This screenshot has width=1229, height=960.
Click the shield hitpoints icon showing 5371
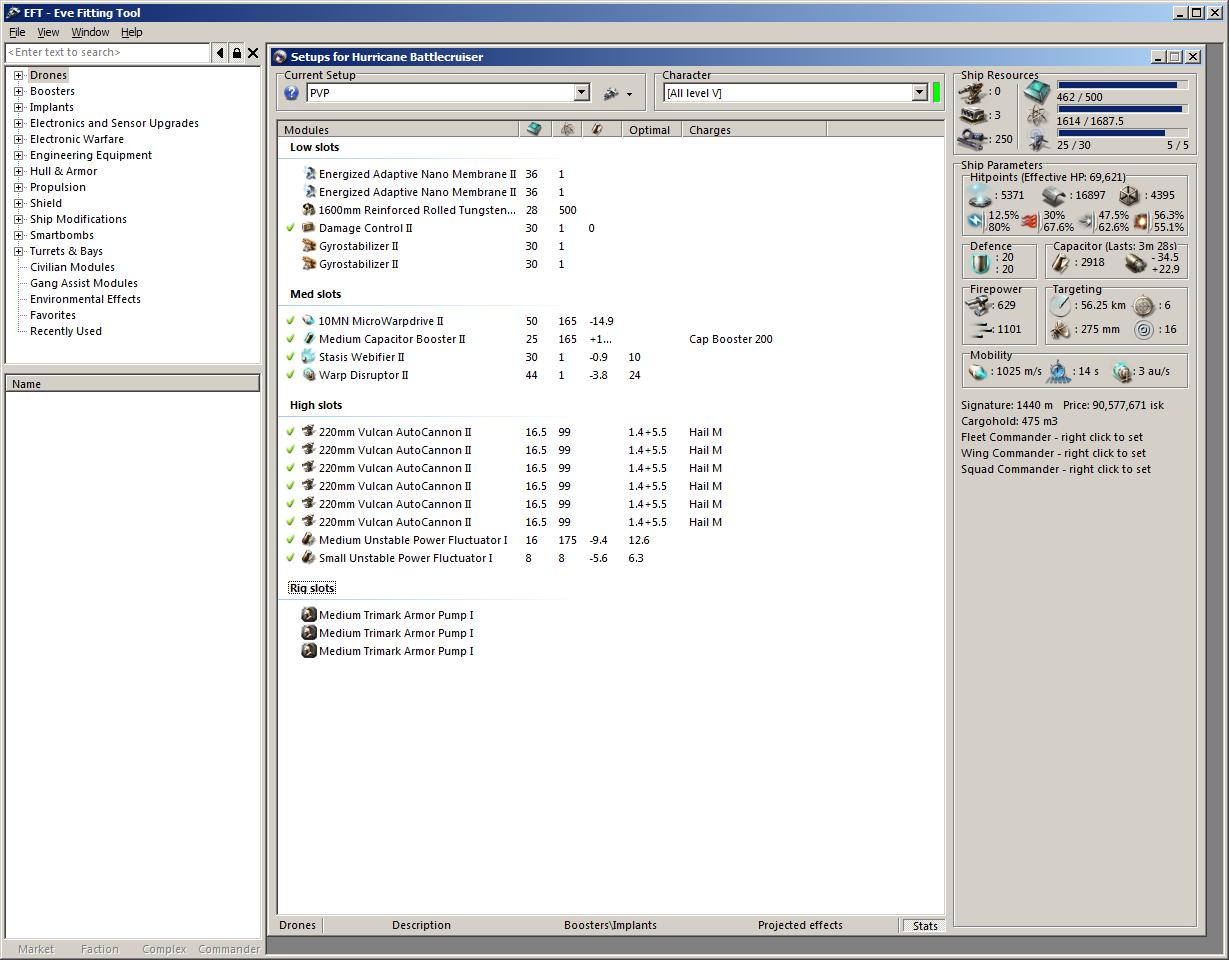981,195
